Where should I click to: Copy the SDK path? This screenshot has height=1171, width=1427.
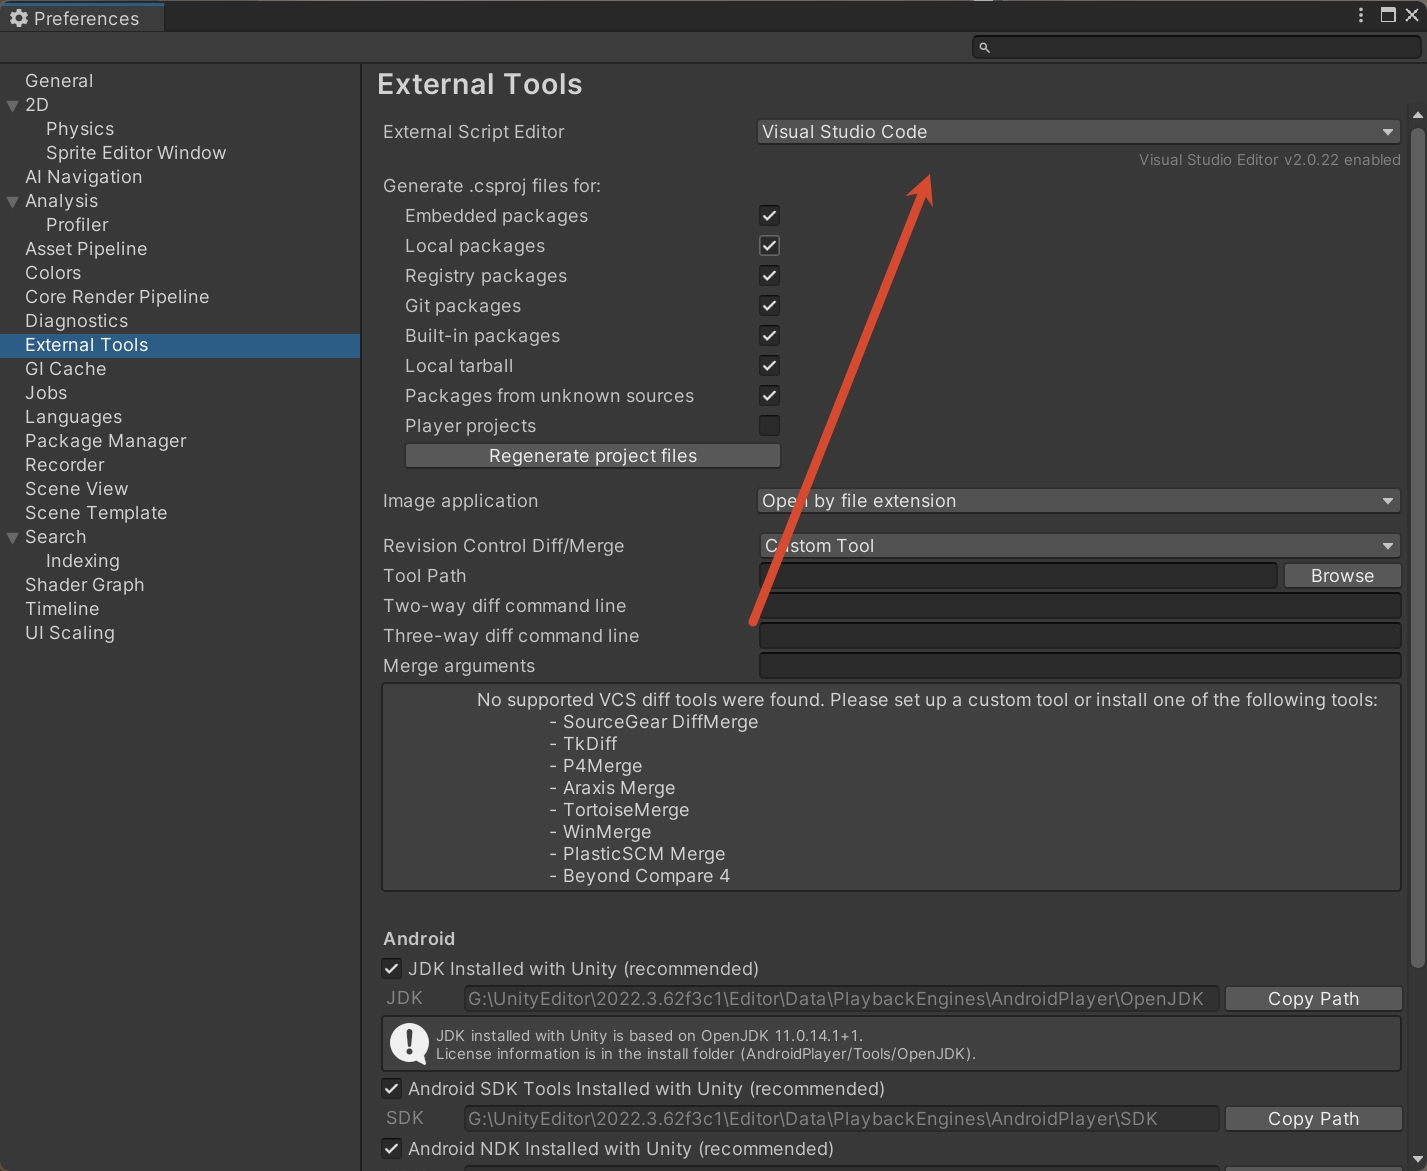click(1313, 1119)
